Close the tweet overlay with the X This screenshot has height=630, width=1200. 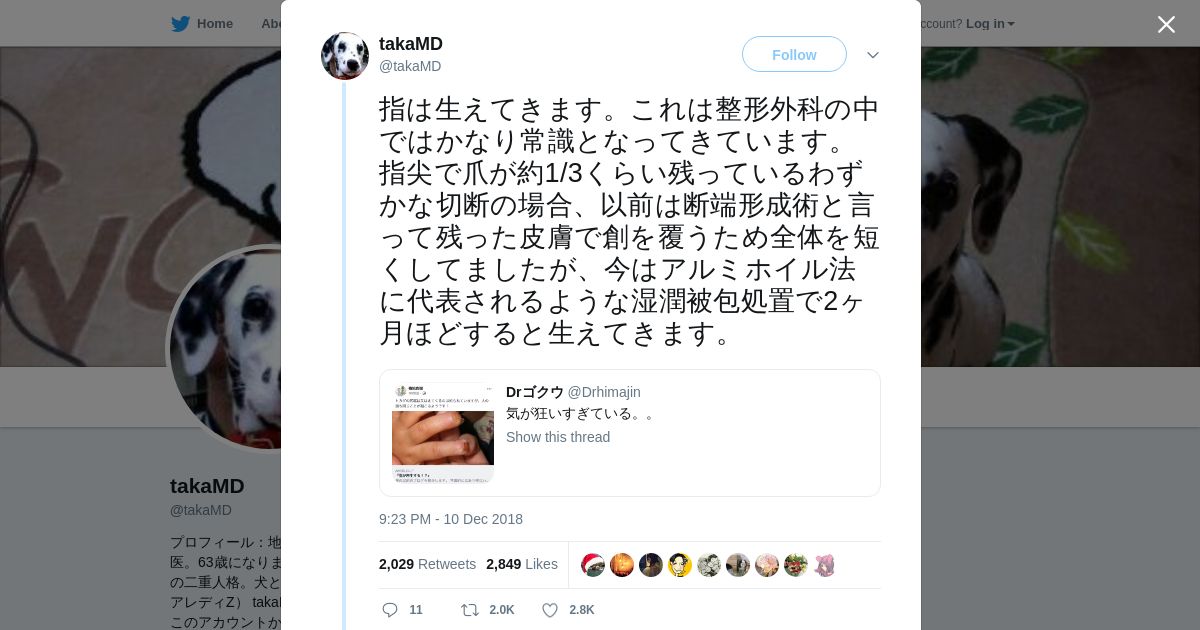(x=1166, y=24)
